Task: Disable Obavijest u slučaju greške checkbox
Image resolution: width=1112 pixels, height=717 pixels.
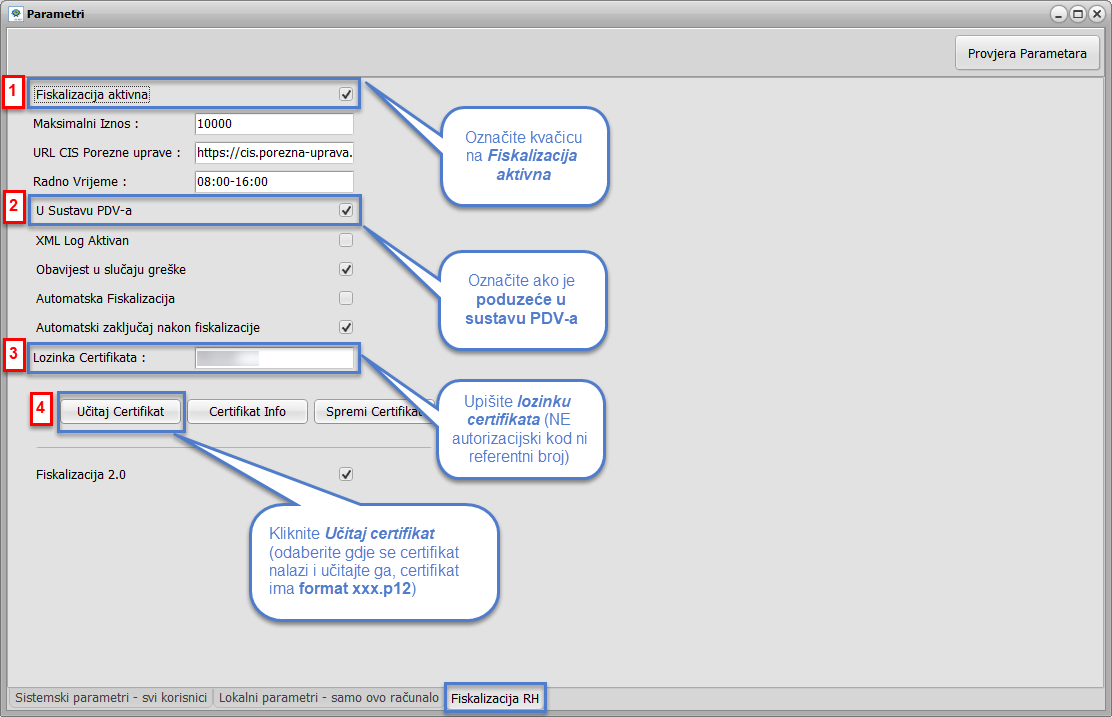Action: pyautogui.click(x=346, y=269)
